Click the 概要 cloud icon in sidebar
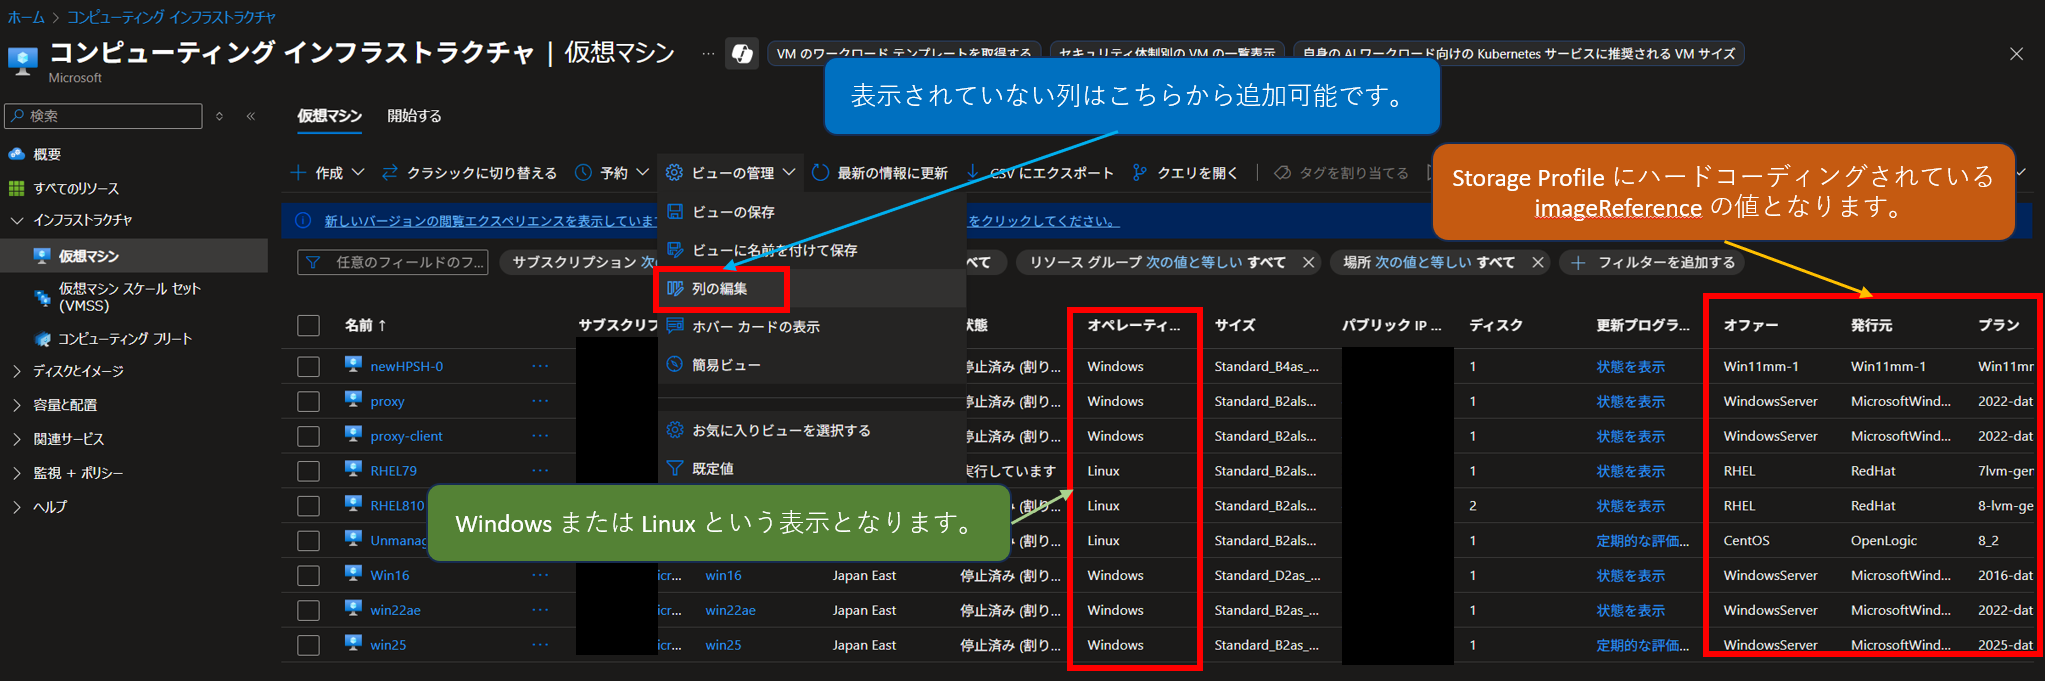 tap(16, 154)
